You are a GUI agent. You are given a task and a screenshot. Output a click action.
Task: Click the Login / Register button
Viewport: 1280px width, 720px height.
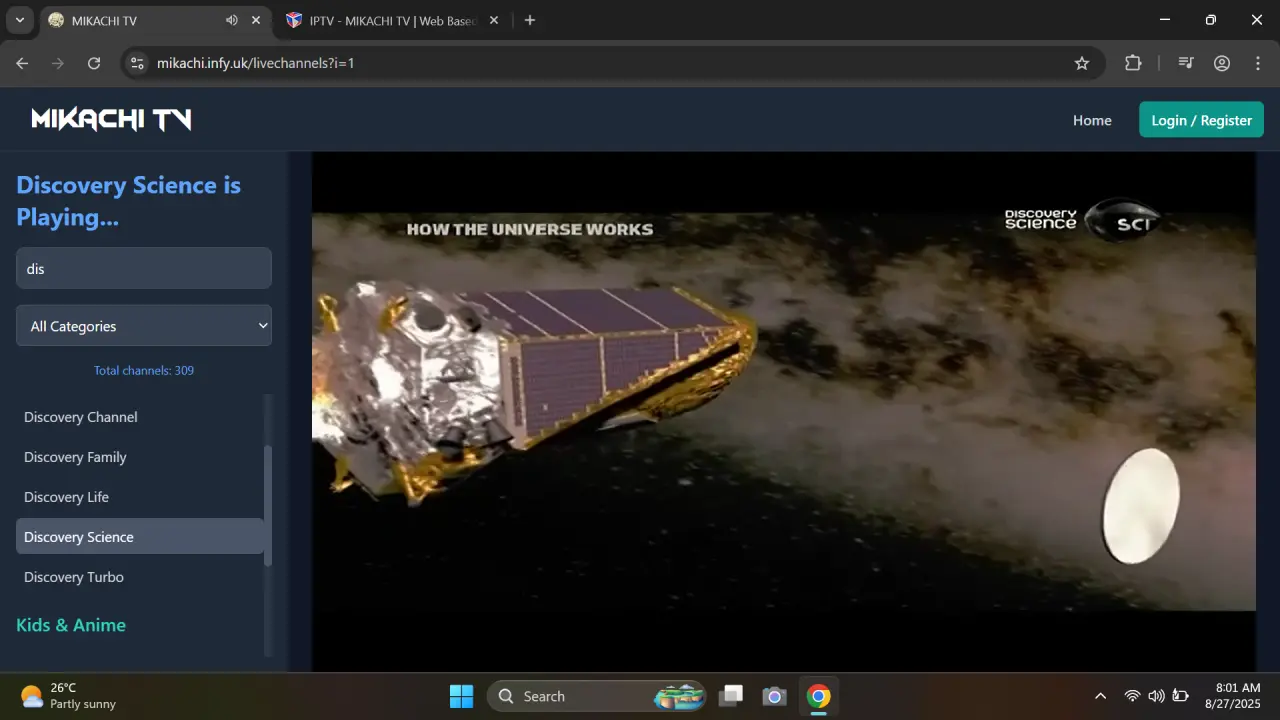[x=1201, y=120]
